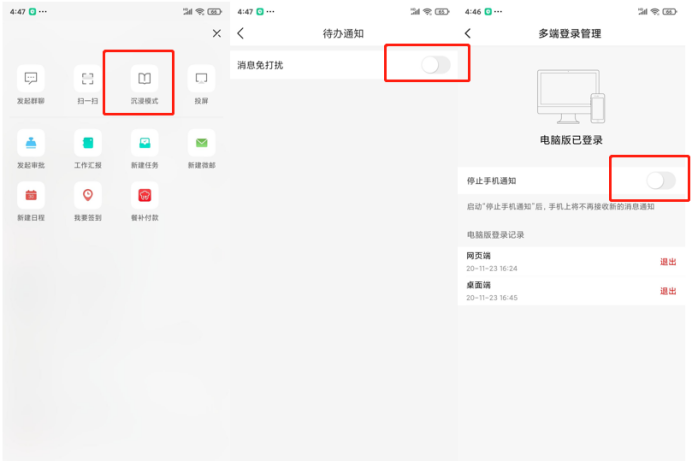
Task: Click 退出 for the 桌面端 session
Action: click(x=668, y=291)
